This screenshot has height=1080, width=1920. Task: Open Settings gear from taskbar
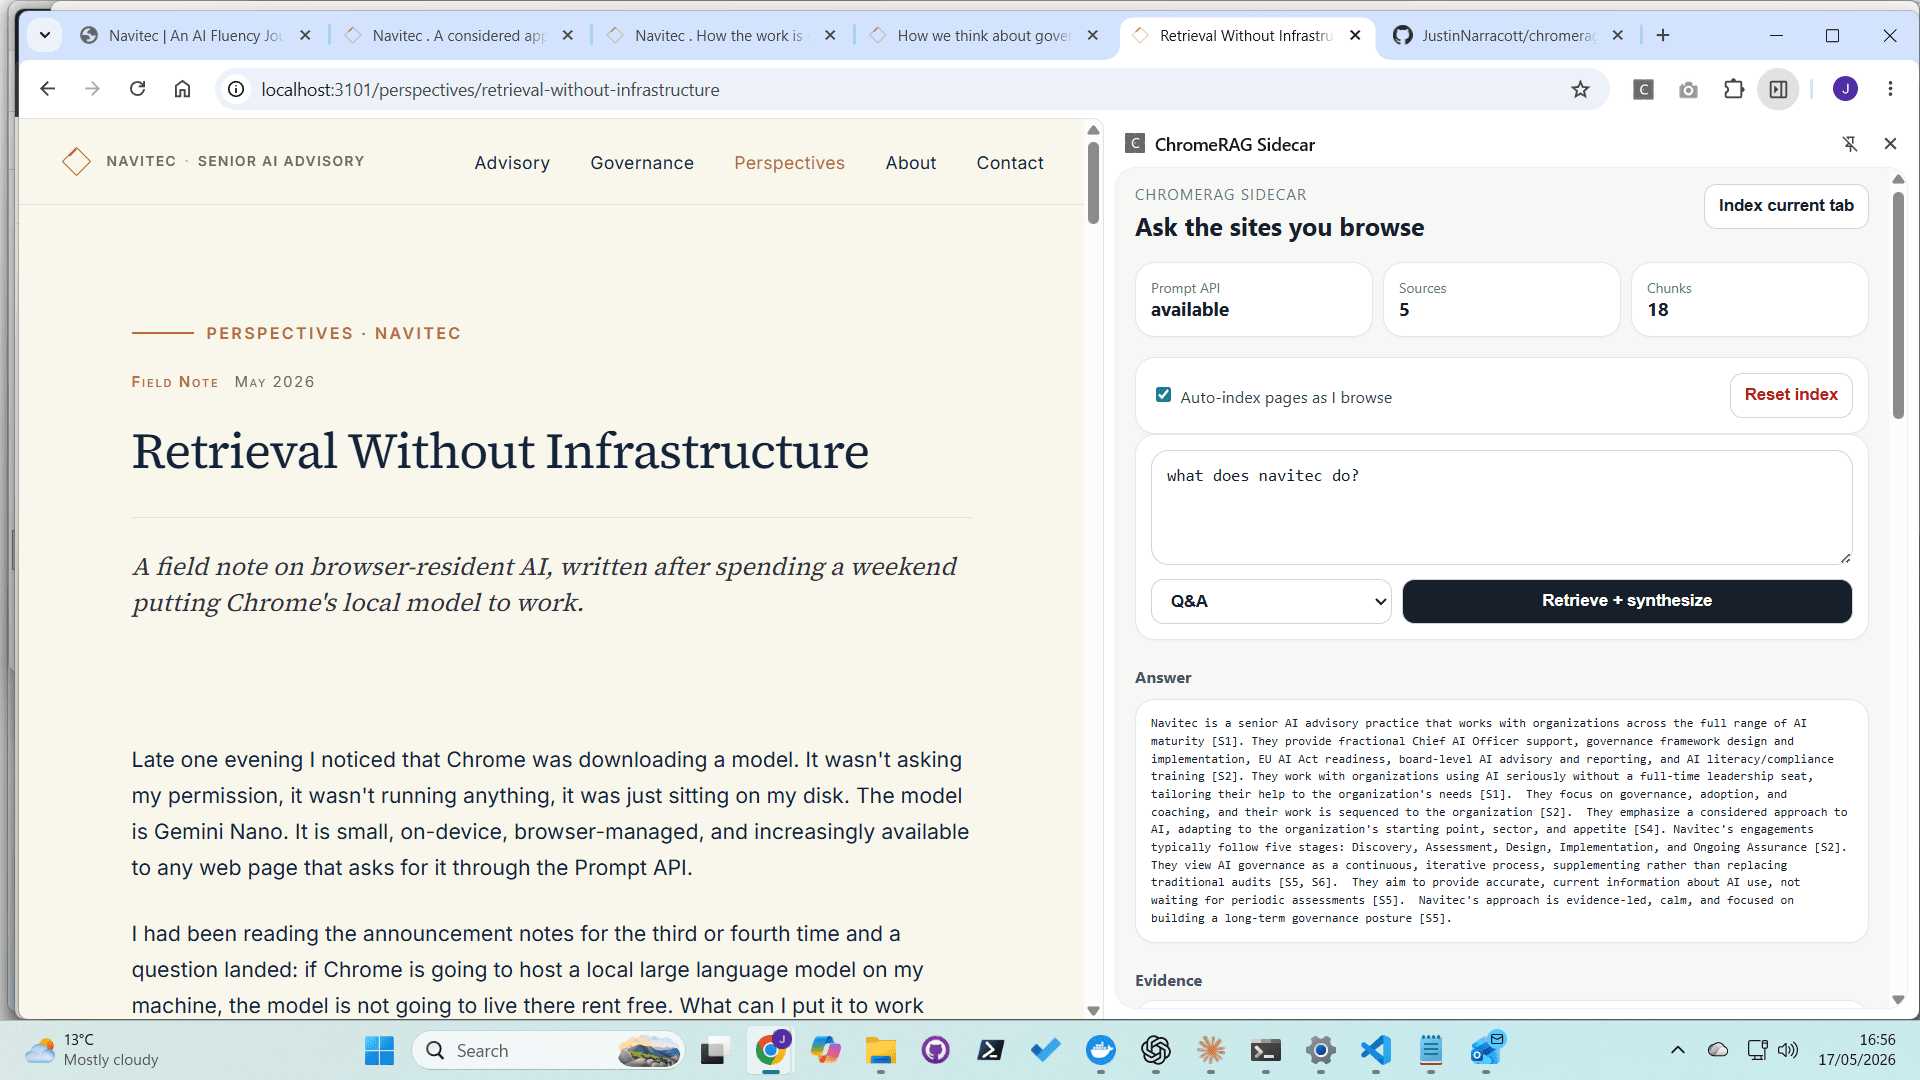[x=1321, y=1050]
